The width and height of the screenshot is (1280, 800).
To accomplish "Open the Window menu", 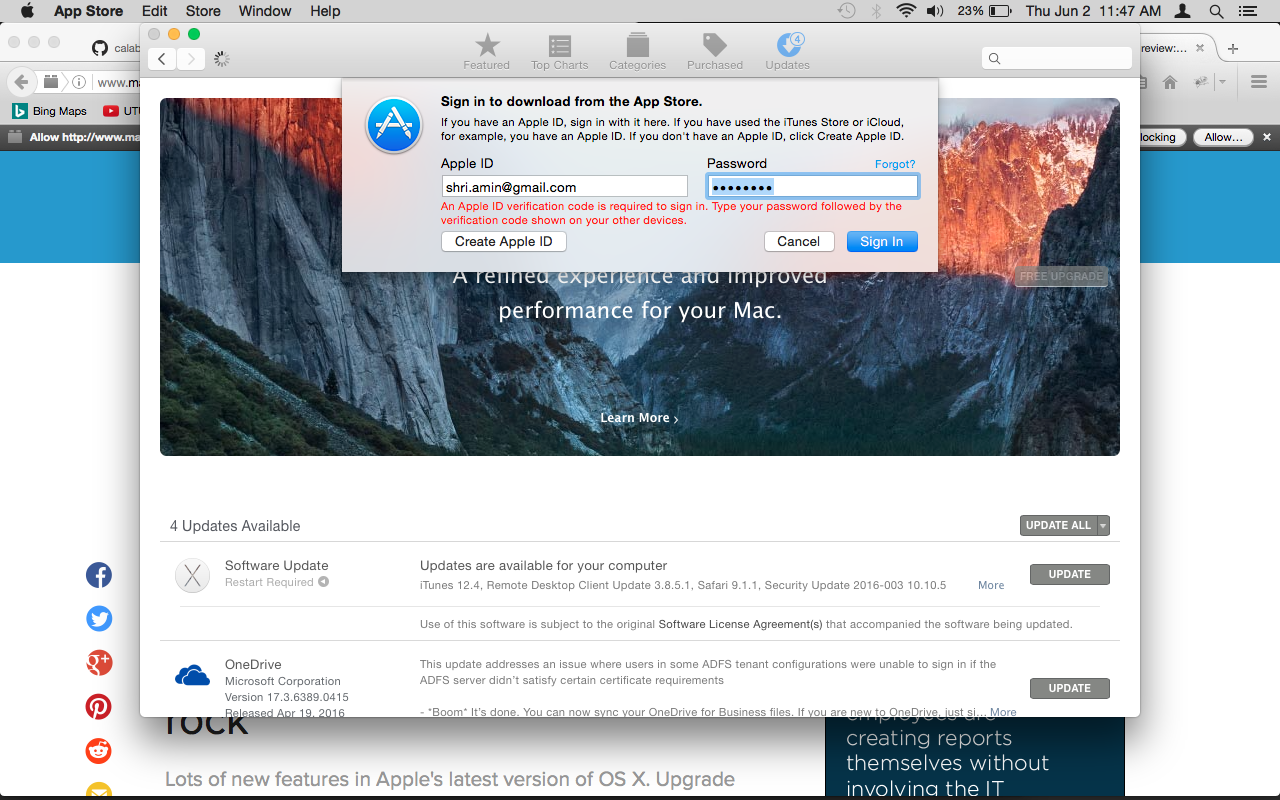I will click(265, 11).
